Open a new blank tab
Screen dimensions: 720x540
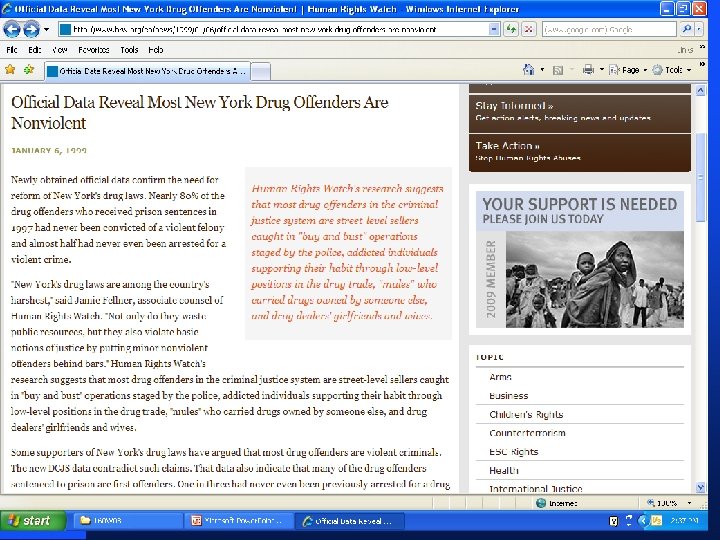pyautogui.click(x=261, y=72)
